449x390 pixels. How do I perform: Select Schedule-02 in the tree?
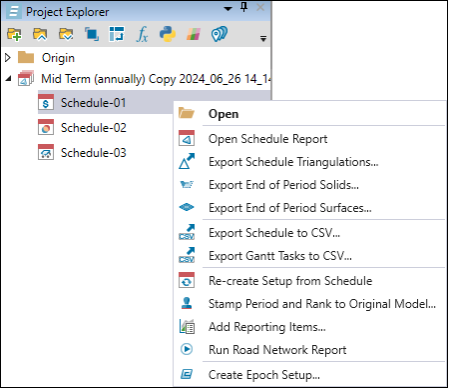coord(93,128)
